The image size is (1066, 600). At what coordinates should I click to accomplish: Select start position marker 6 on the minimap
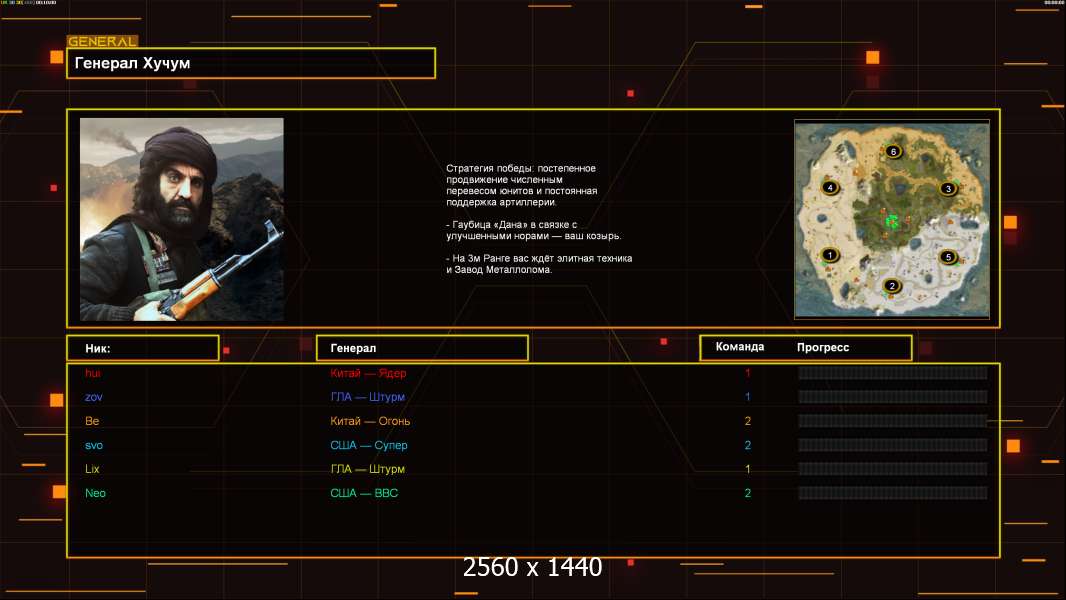tap(893, 151)
